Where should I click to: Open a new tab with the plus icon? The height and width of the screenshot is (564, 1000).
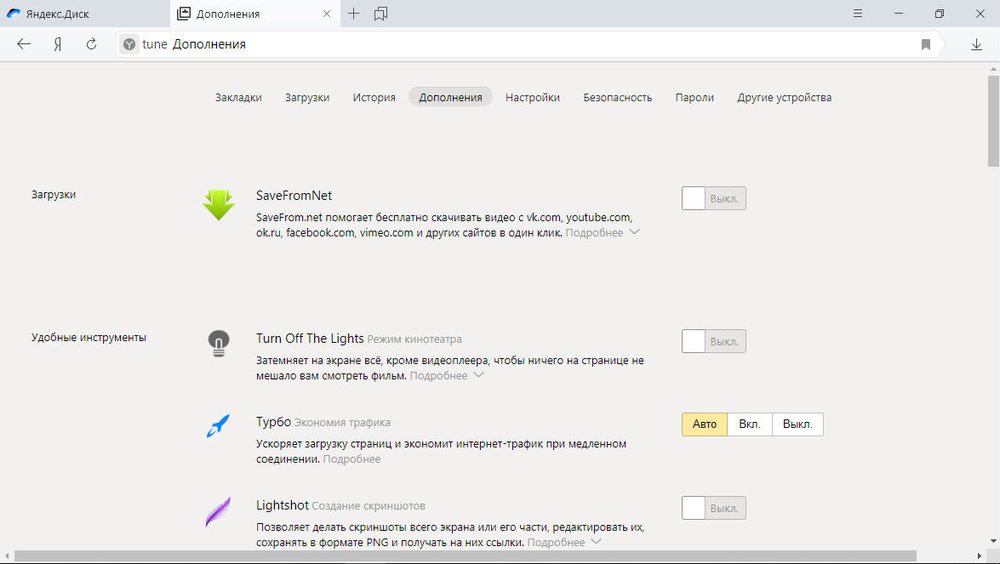353,13
